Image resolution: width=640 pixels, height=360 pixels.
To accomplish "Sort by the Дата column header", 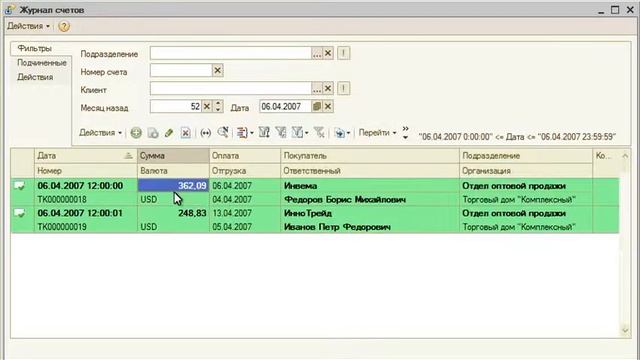I will click(x=86, y=156).
